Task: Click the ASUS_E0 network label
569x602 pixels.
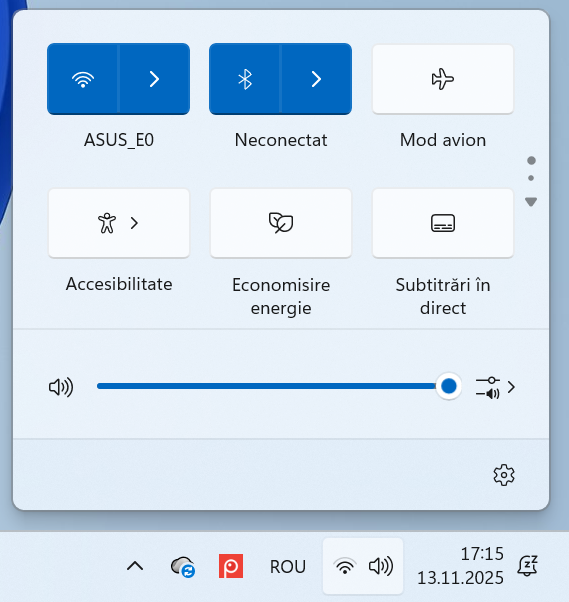Action: tap(119, 140)
